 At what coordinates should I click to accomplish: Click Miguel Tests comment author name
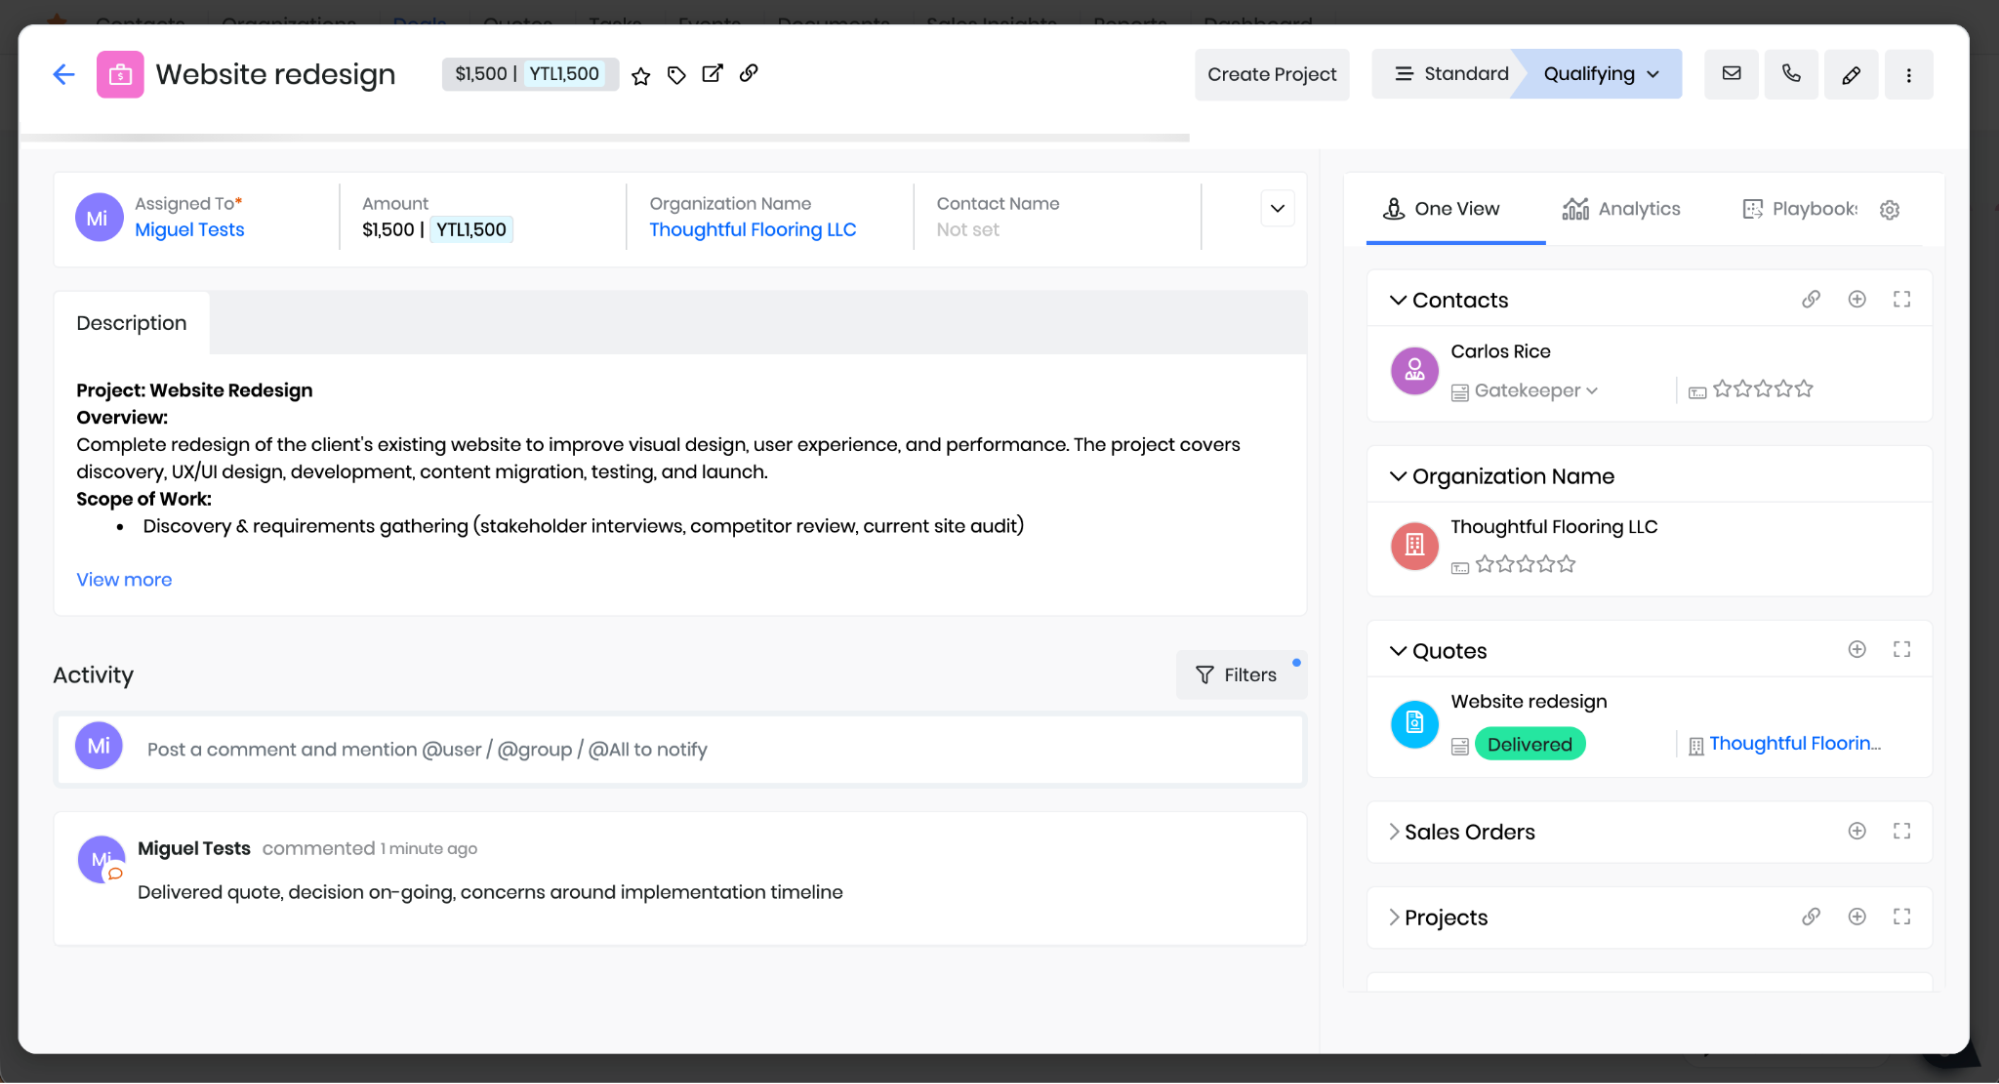click(194, 849)
